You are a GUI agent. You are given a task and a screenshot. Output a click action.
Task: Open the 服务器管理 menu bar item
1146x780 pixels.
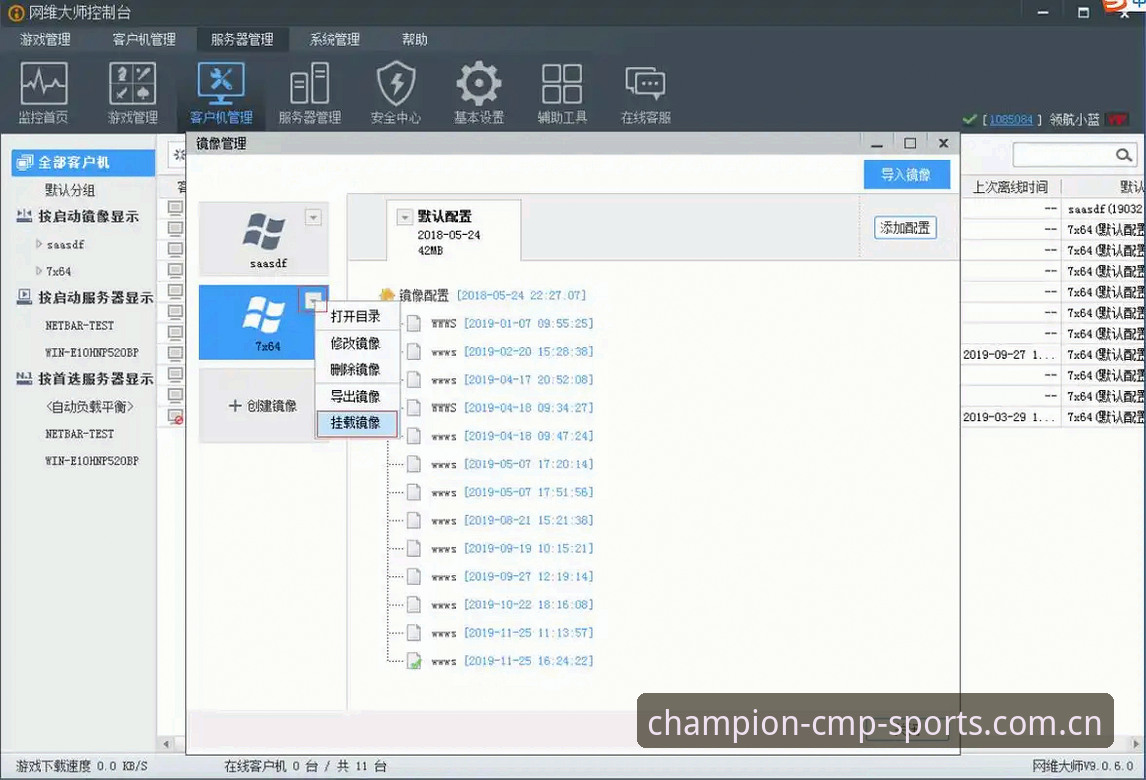click(x=242, y=39)
